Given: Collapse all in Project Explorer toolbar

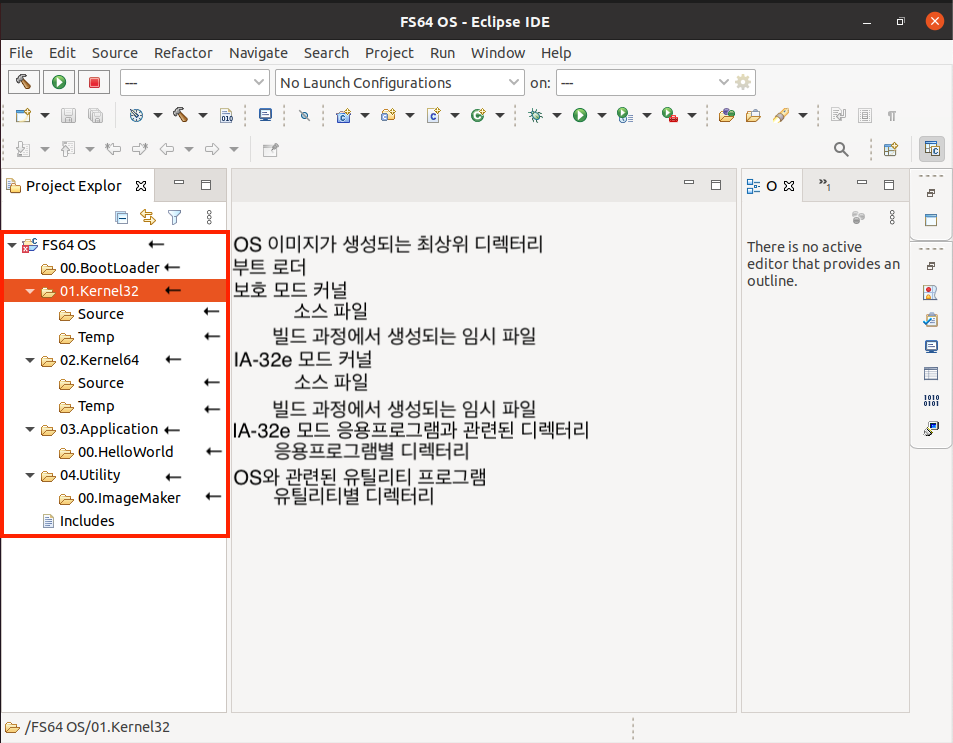Looking at the screenshot, I should click(x=122, y=218).
